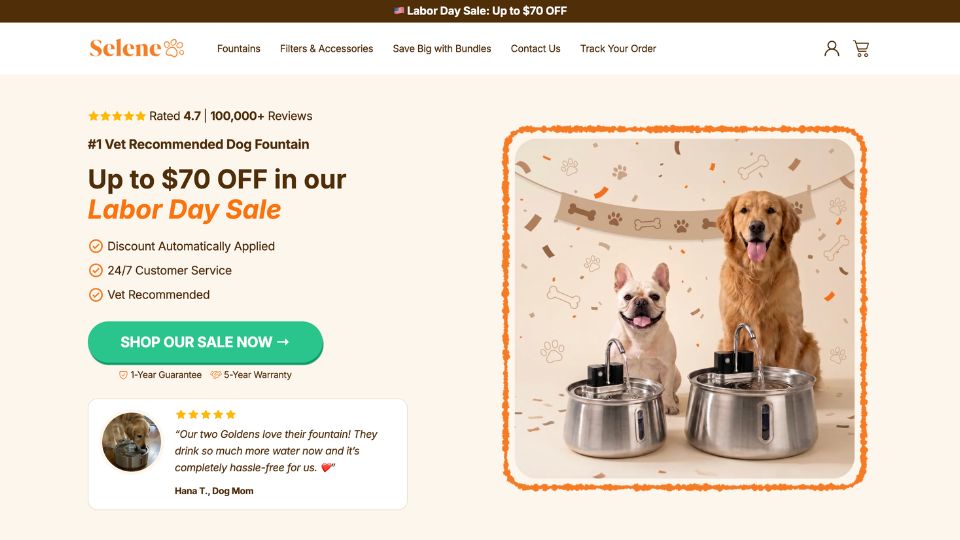
Task: Open the shopping cart icon
Action: coord(861,48)
